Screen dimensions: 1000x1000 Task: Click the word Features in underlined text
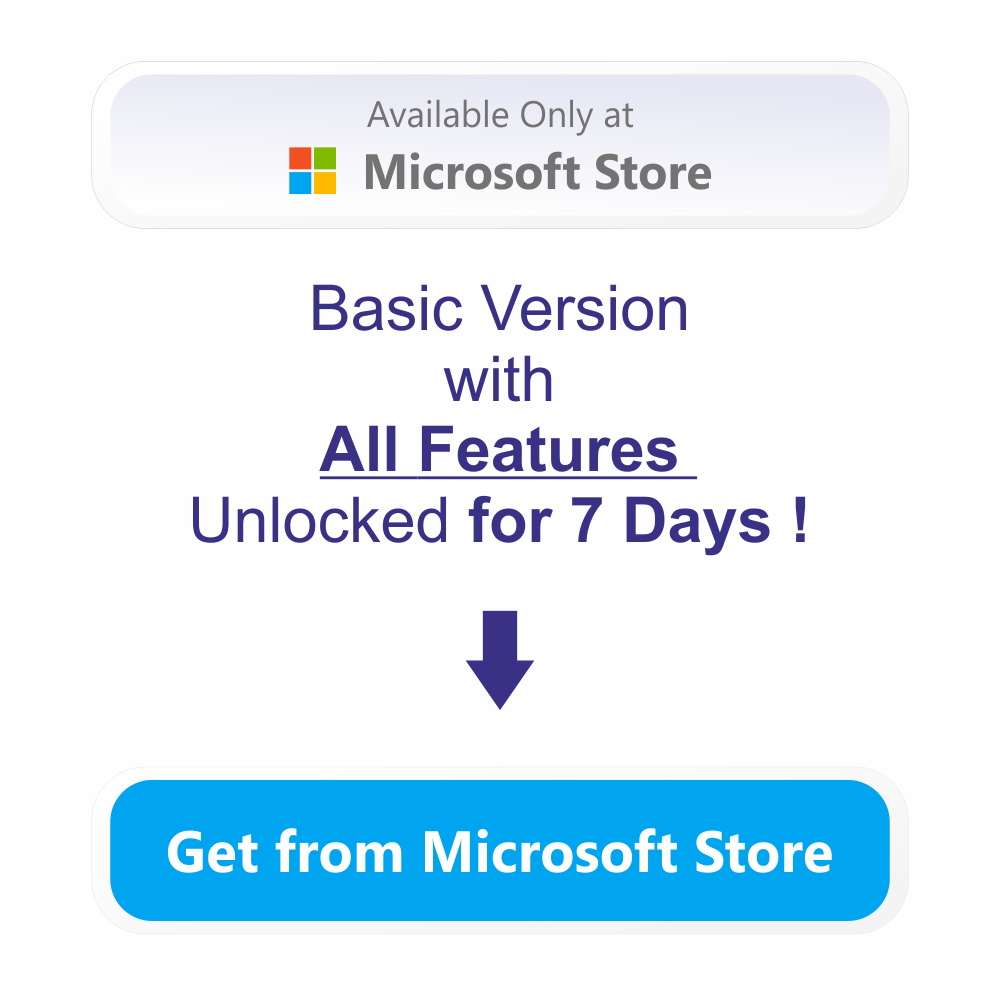coord(548,449)
